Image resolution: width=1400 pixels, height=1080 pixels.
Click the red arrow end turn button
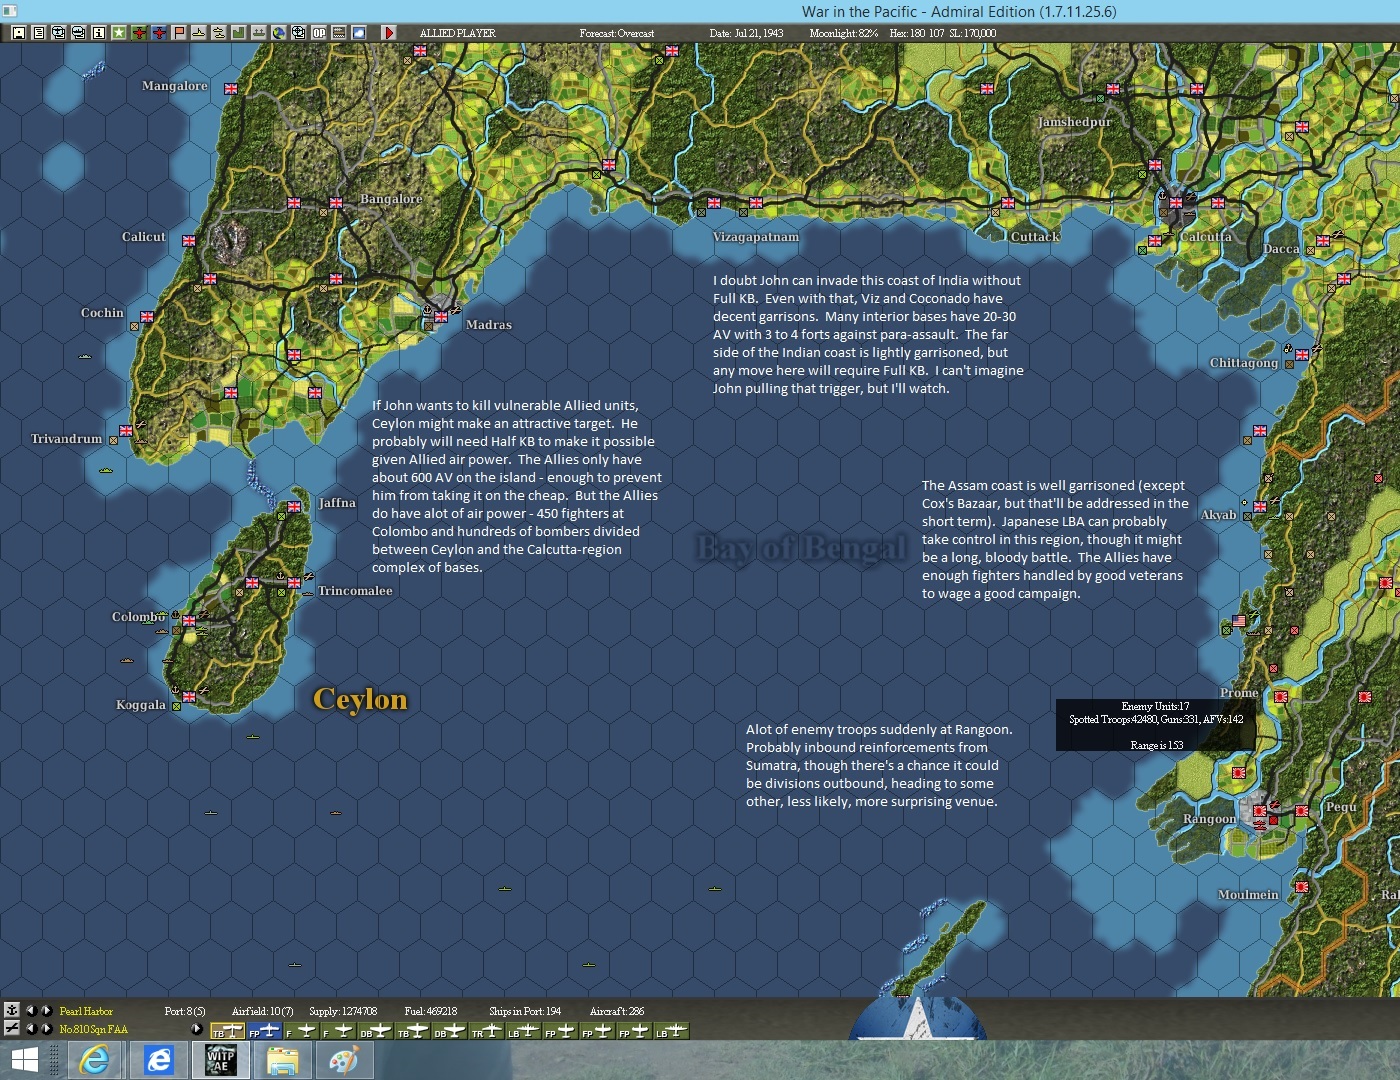click(389, 33)
